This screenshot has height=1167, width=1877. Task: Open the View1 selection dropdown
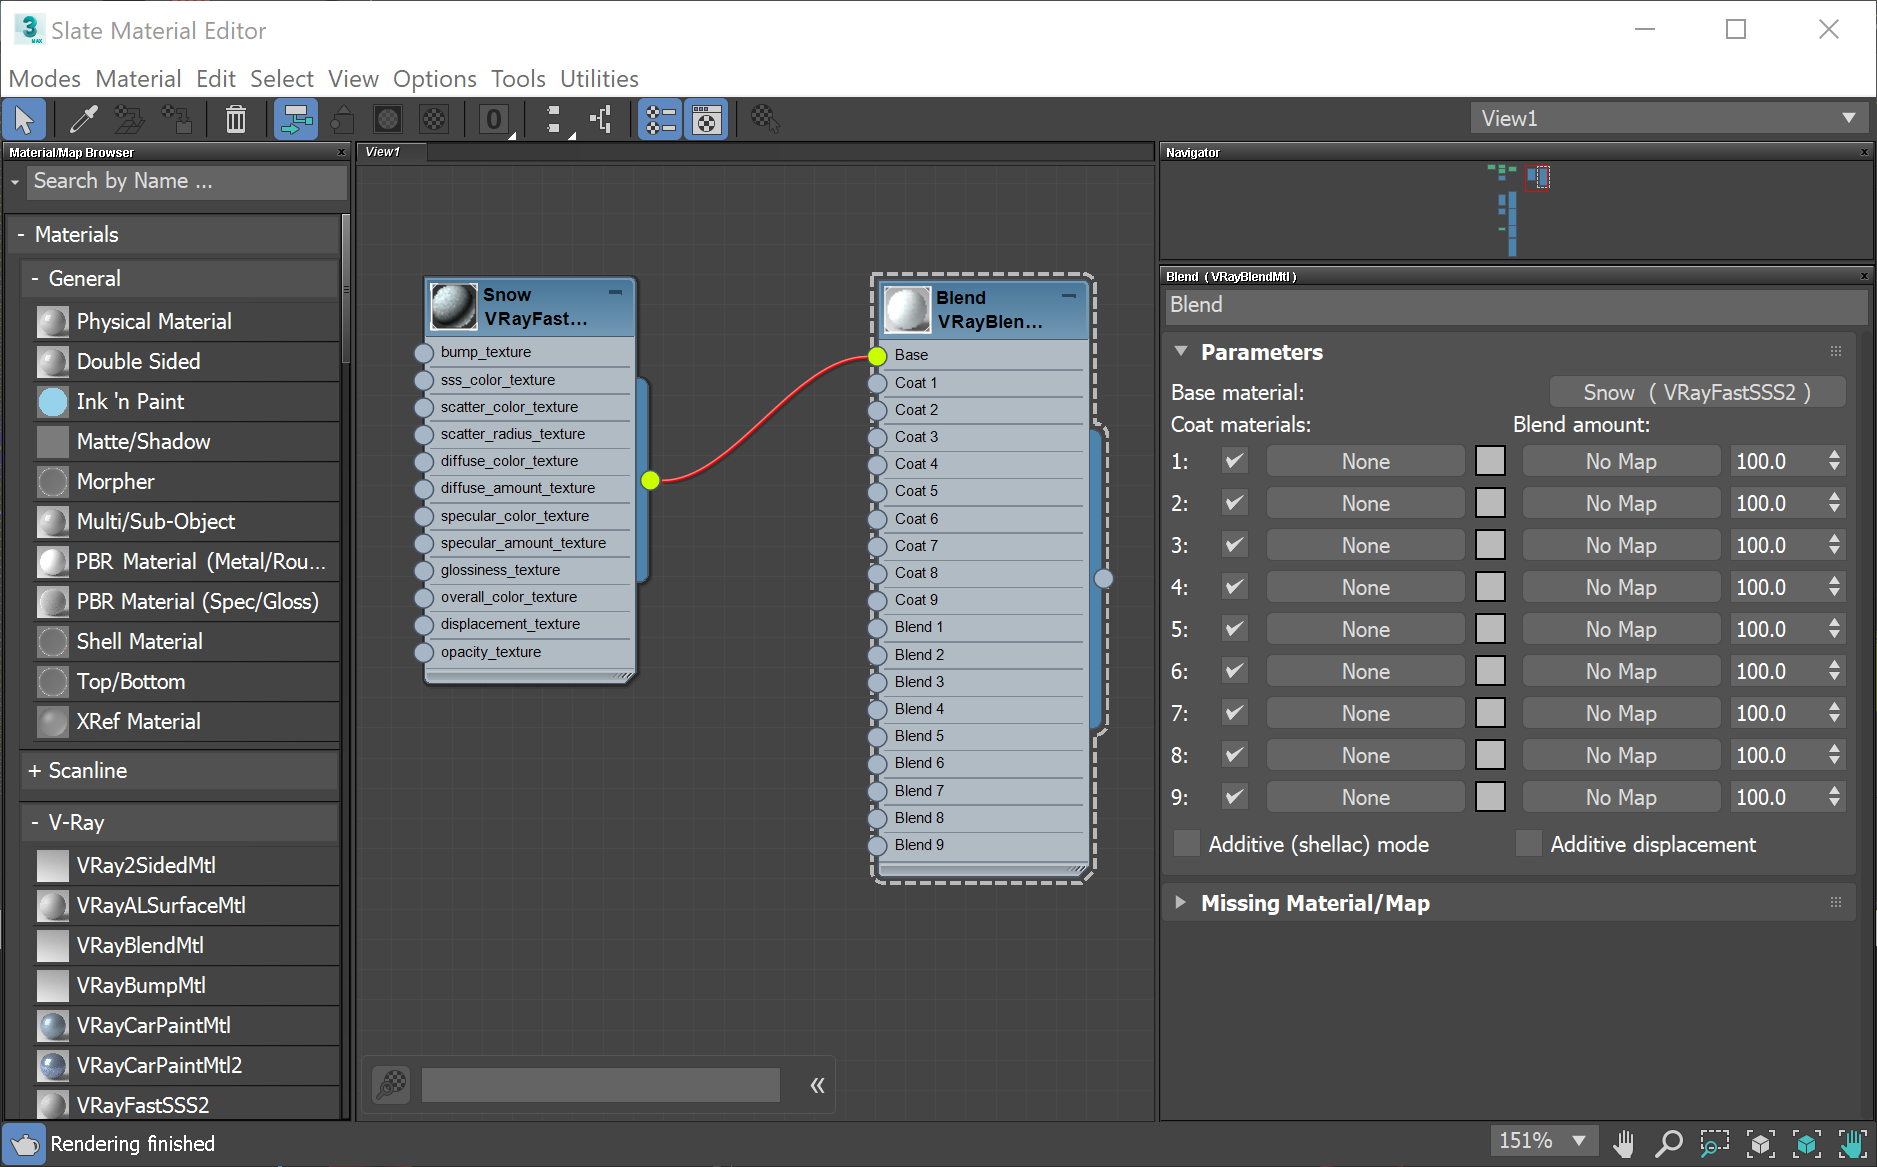[x=1669, y=117]
